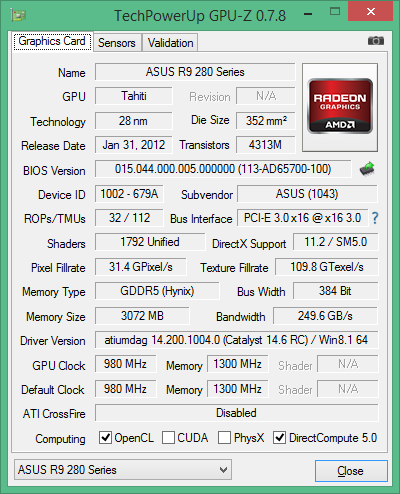Click the GPU field showing Tahiti
The width and height of the screenshot is (400, 494).
tap(134, 96)
